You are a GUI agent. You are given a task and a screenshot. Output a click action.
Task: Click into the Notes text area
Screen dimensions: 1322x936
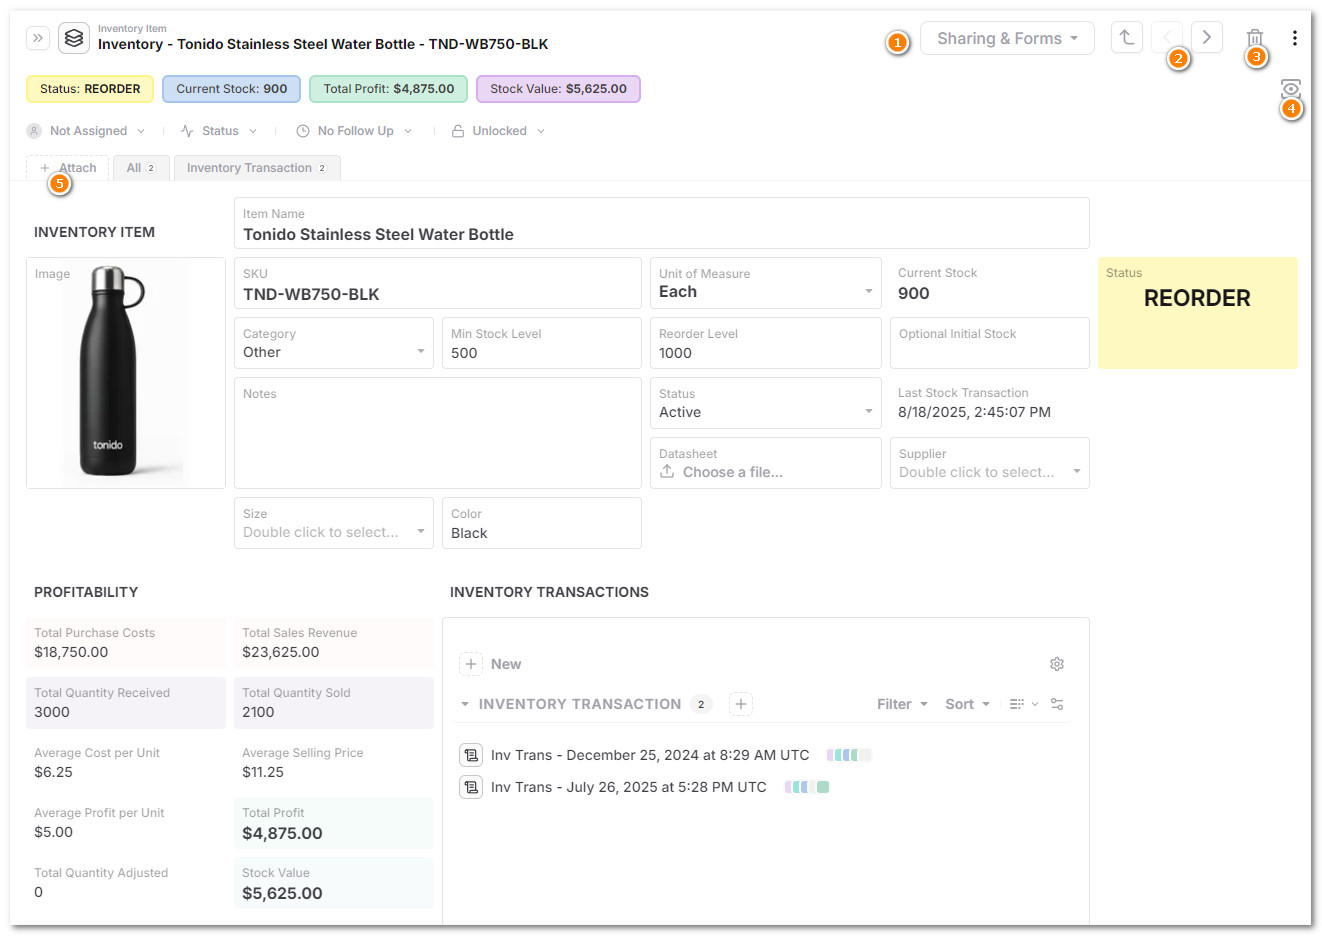[x=438, y=433]
